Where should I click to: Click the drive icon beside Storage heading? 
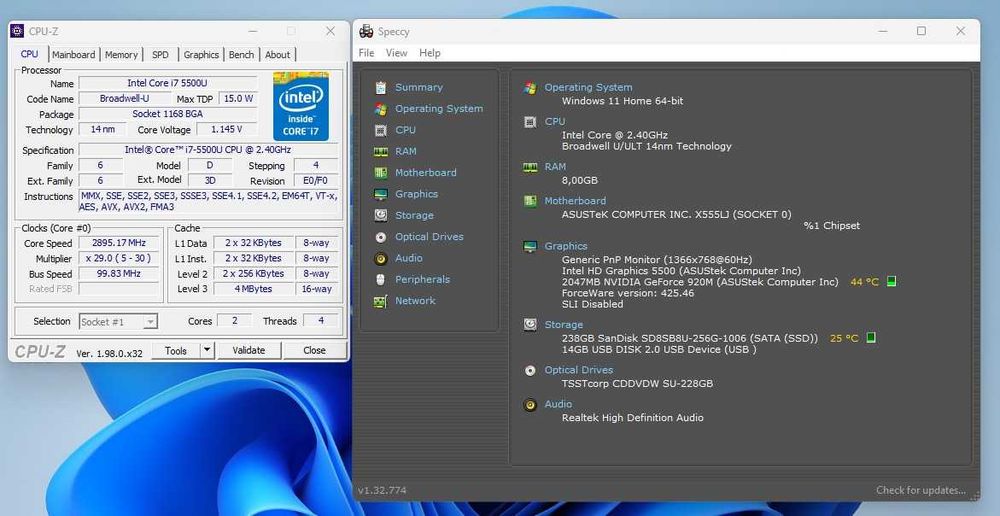530,325
